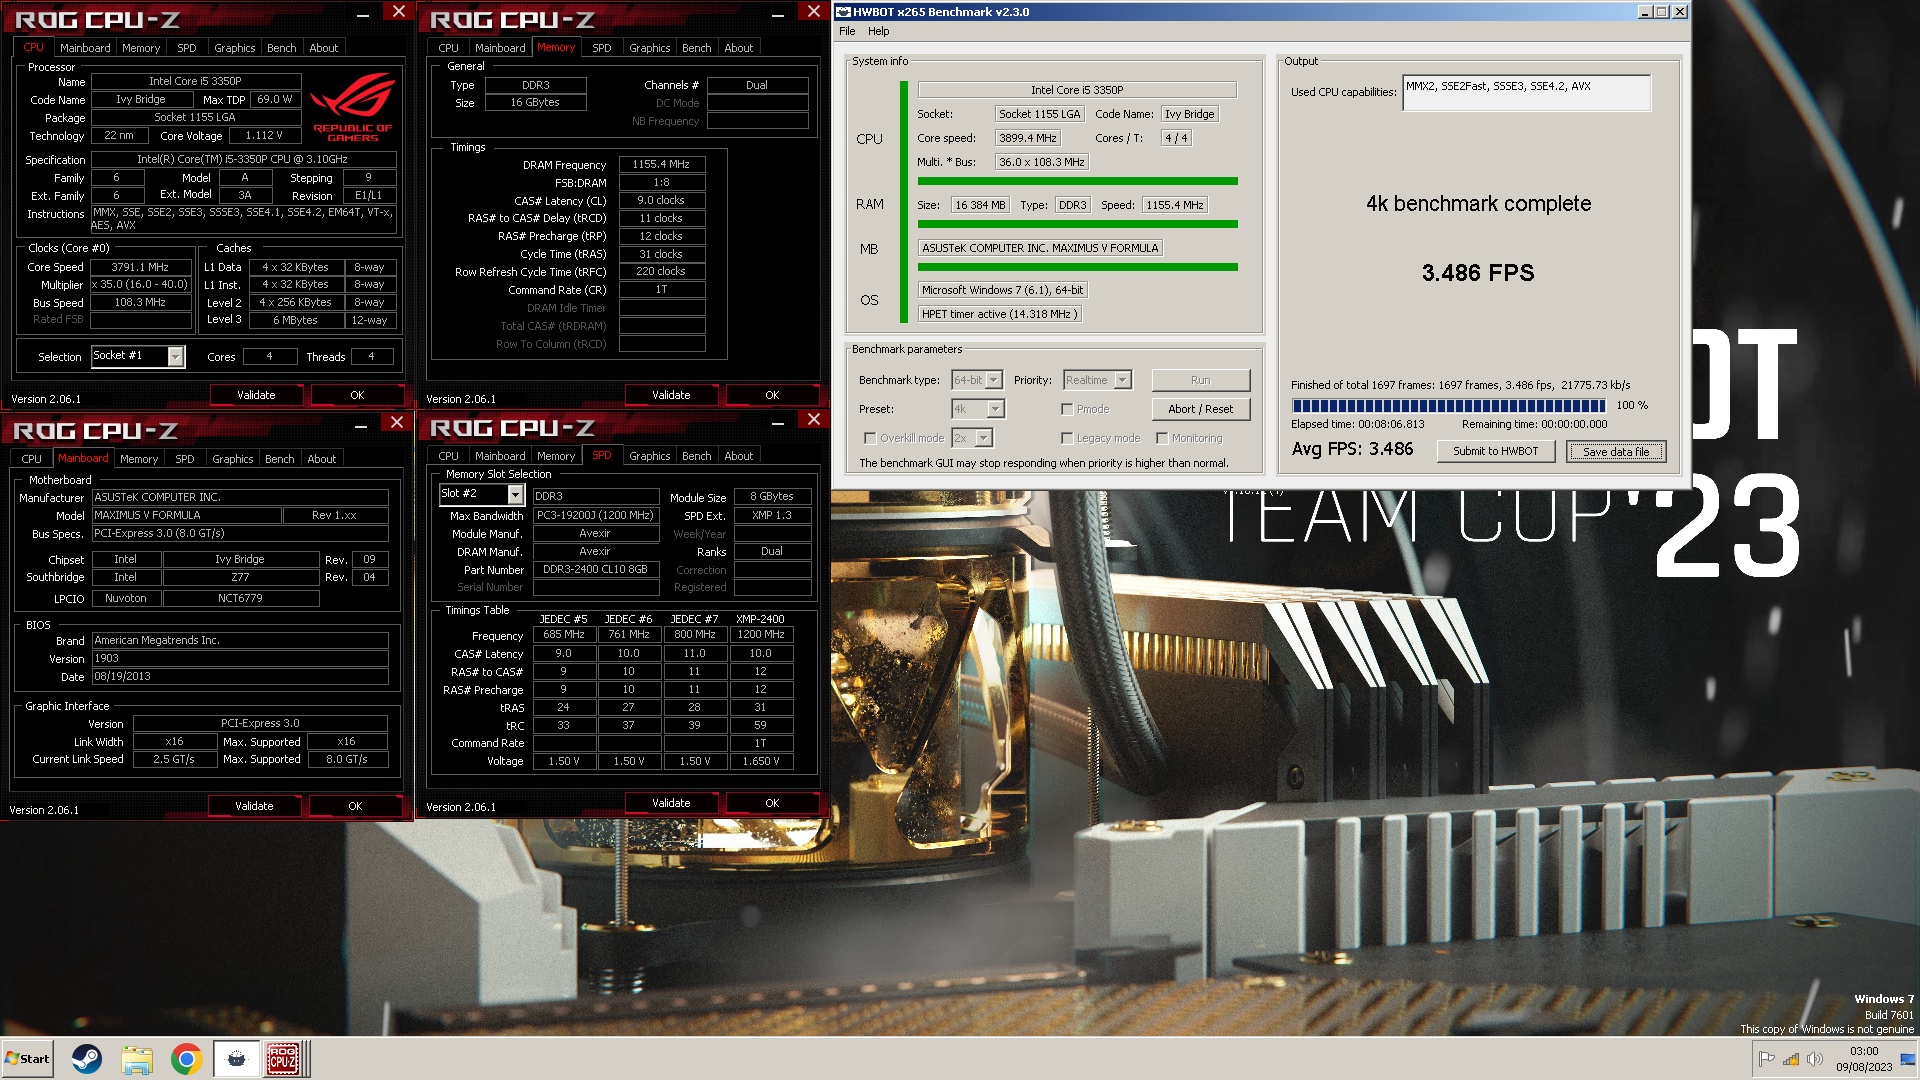This screenshot has height=1080, width=1920.
Task: Click the Avg FPS: 3.486 label
Action: coord(1352,450)
